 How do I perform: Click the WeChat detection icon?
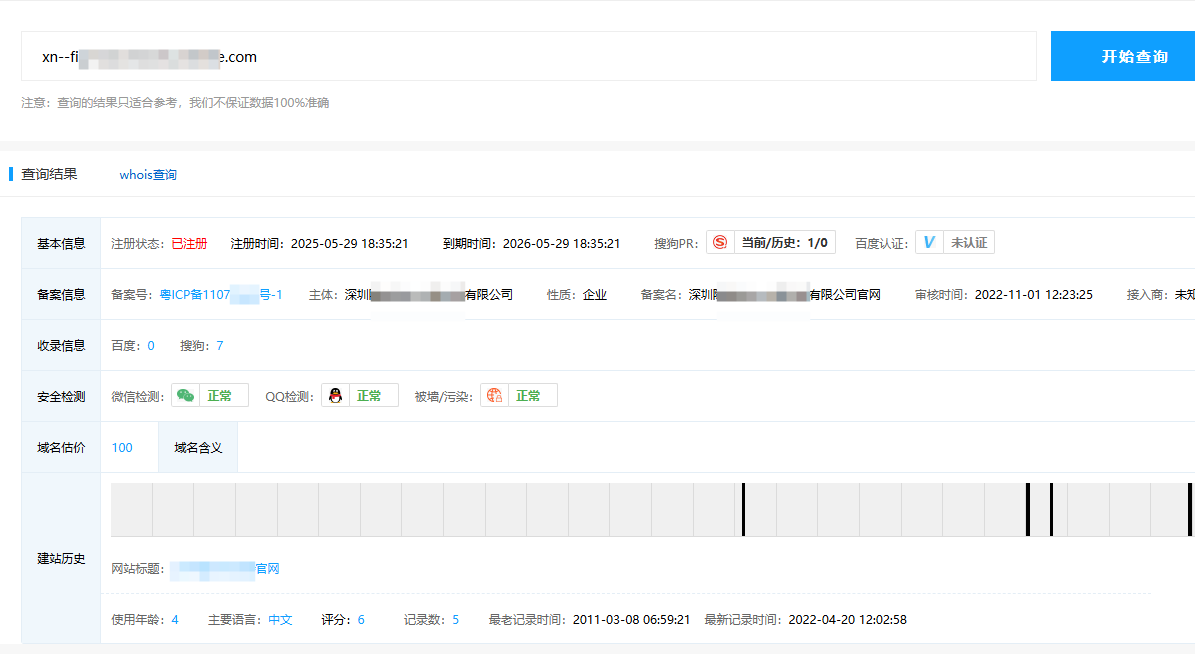pyautogui.click(x=185, y=396)
